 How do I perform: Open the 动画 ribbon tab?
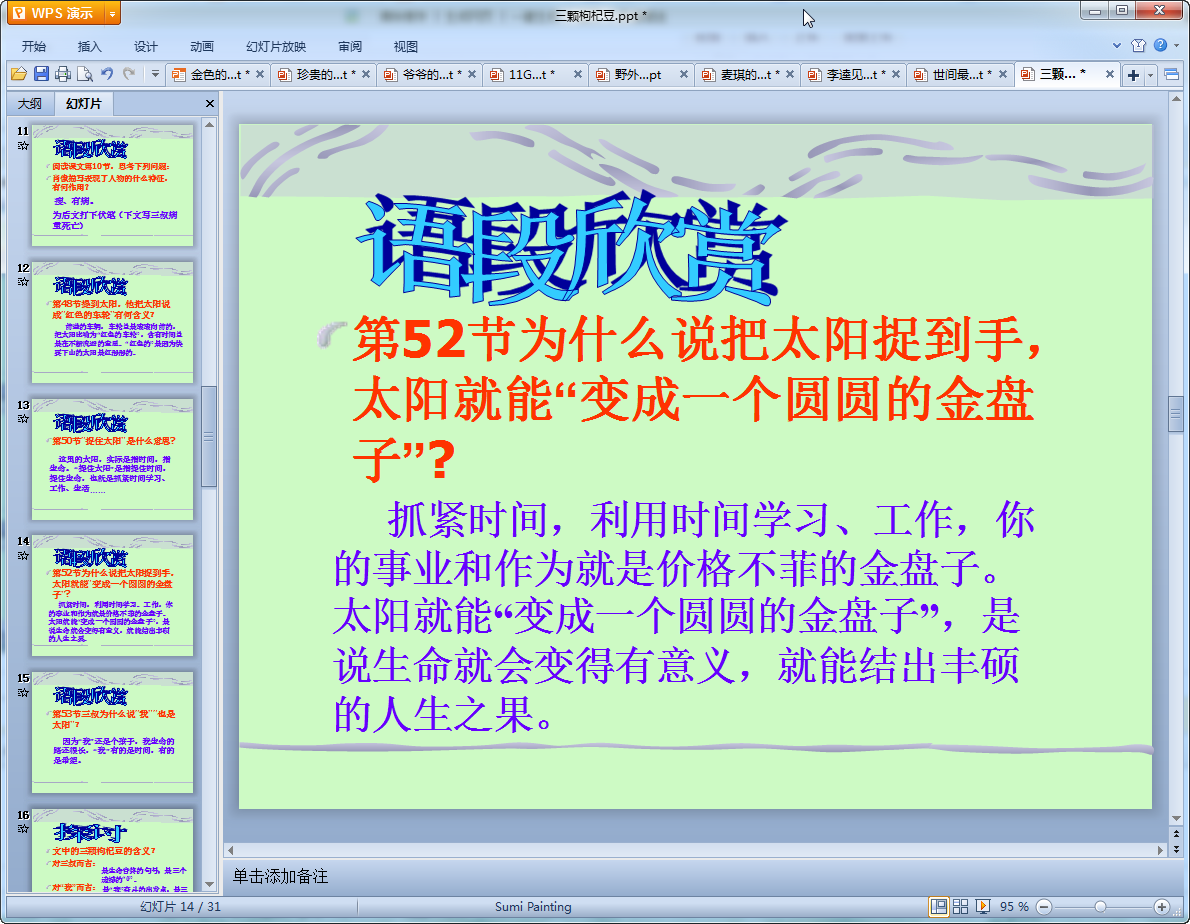[202, 46]
